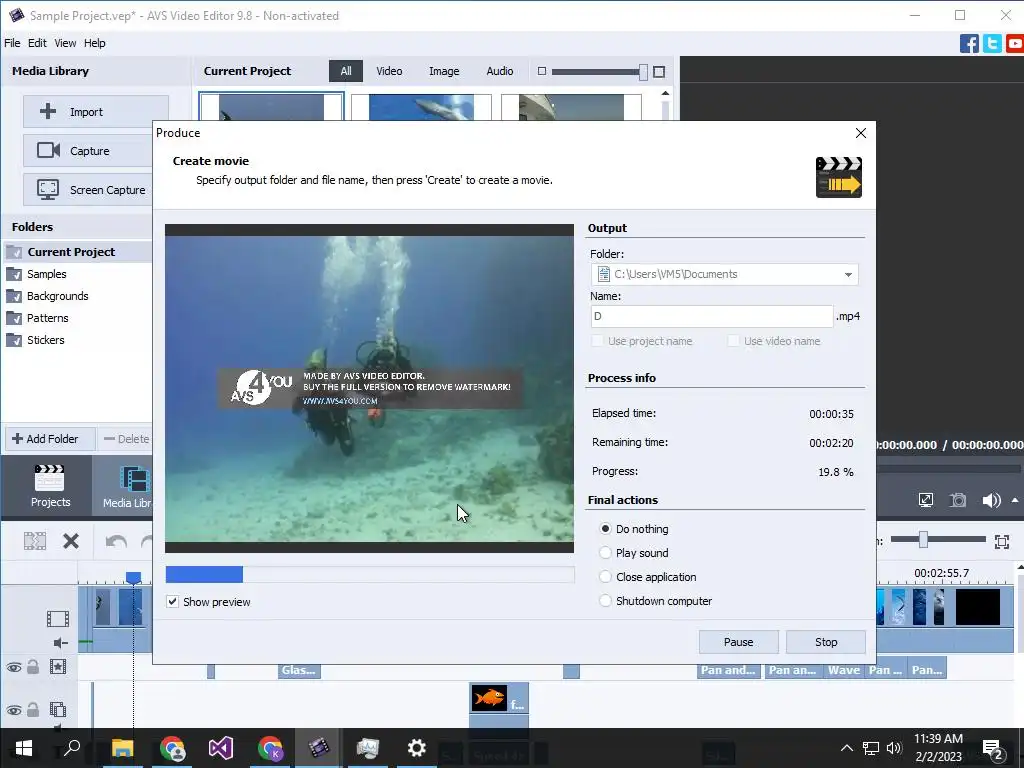Click the audio track speaker icon
This screenshot has width=1024, height=768.
click(x=60, y=643)
